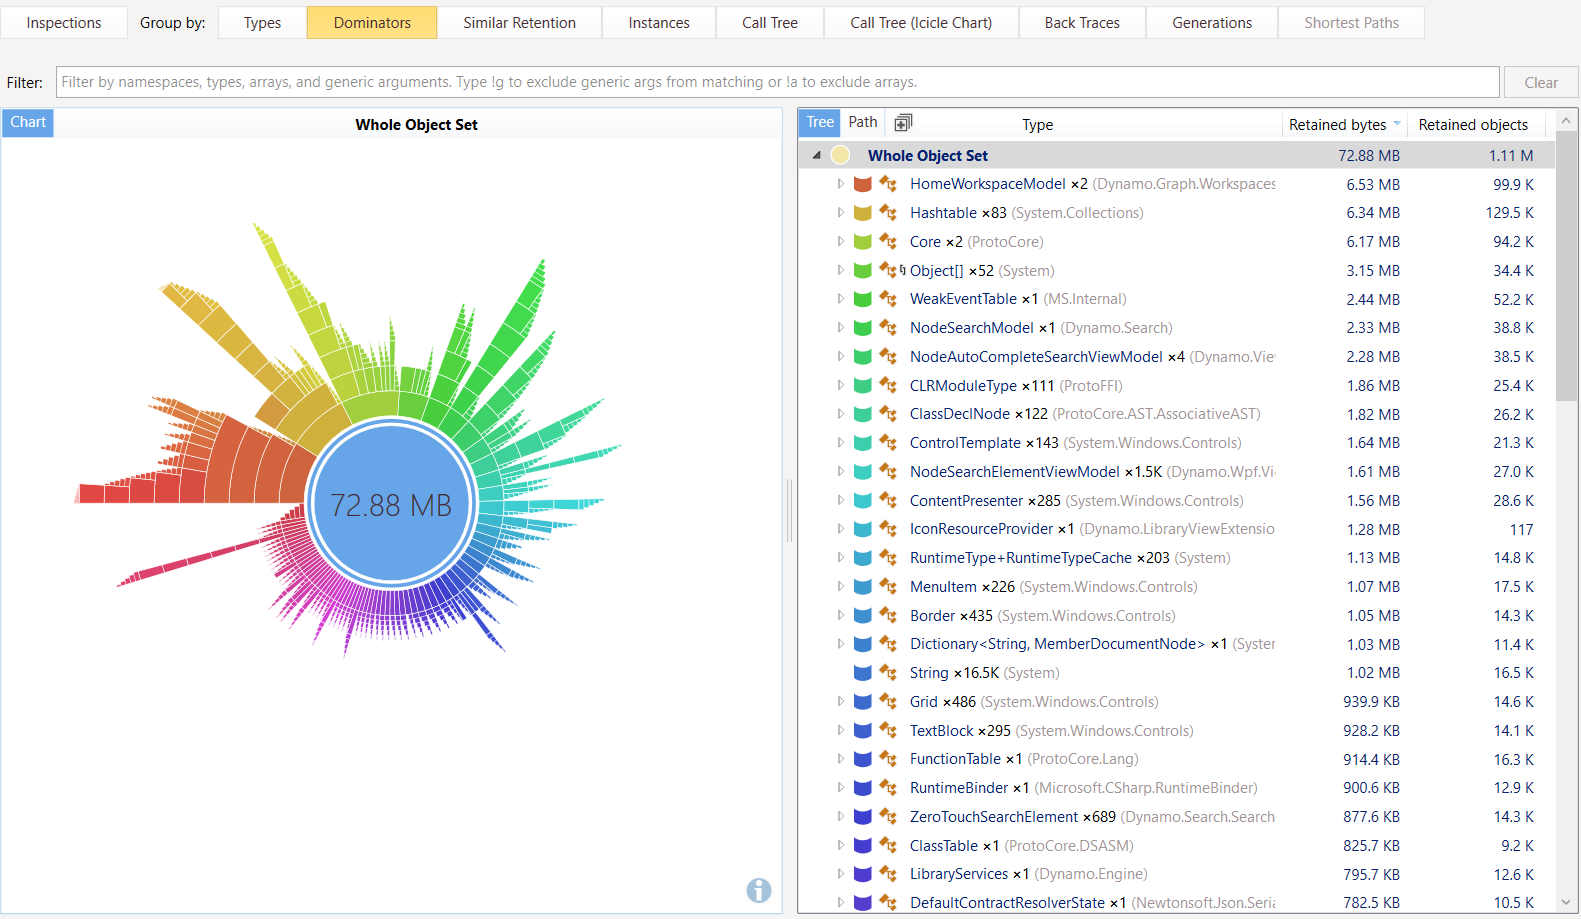Open the Similar Retention grouping tab
Screen dimensions: 1581x919
pos(519,23)
